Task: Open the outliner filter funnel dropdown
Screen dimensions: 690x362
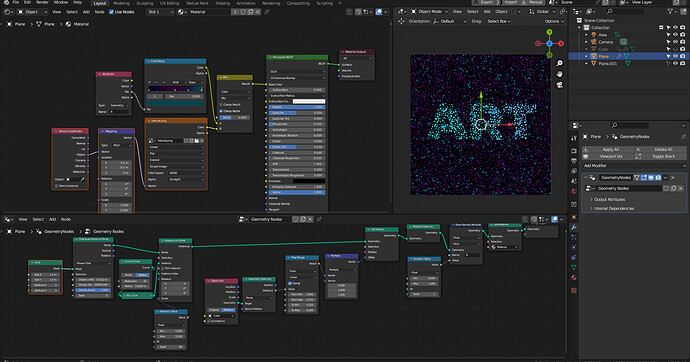Action: (672, 12)
